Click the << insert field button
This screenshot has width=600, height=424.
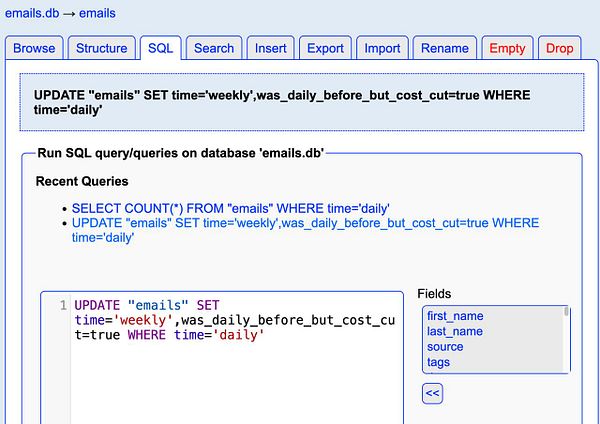pyautogui.click(x=432, y=393)
